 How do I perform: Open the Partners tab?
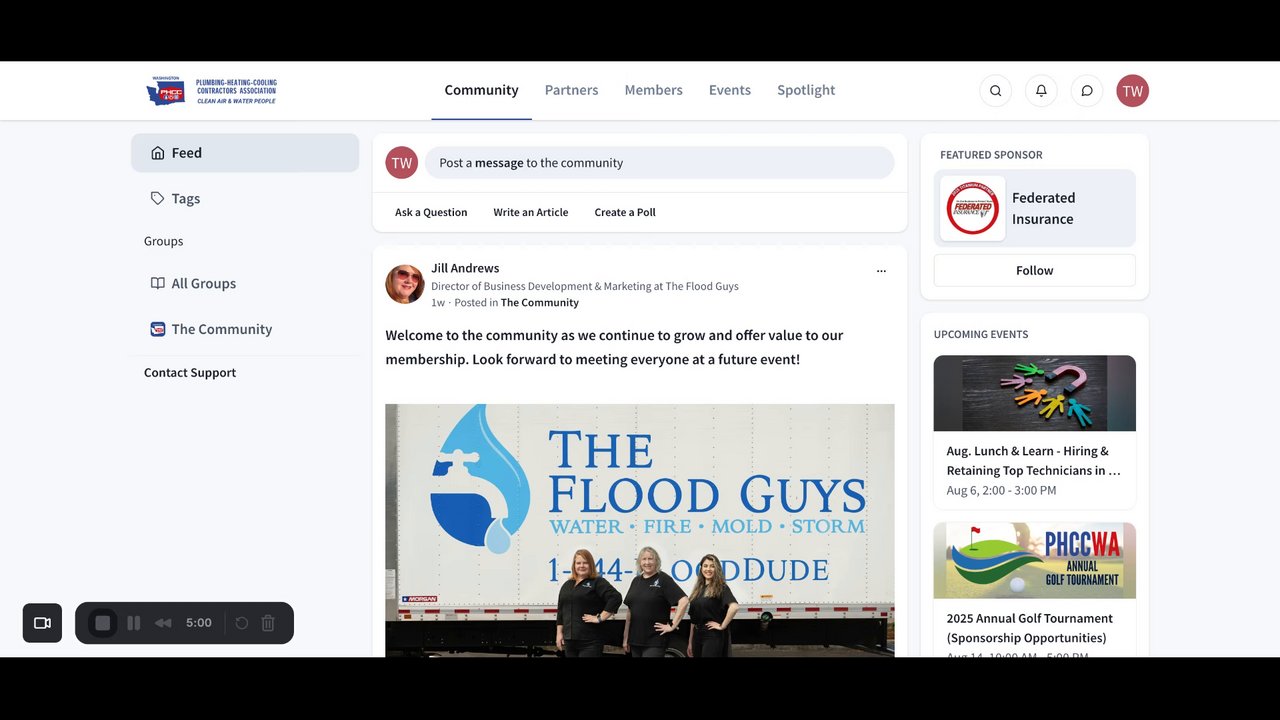tap(572, 90)
